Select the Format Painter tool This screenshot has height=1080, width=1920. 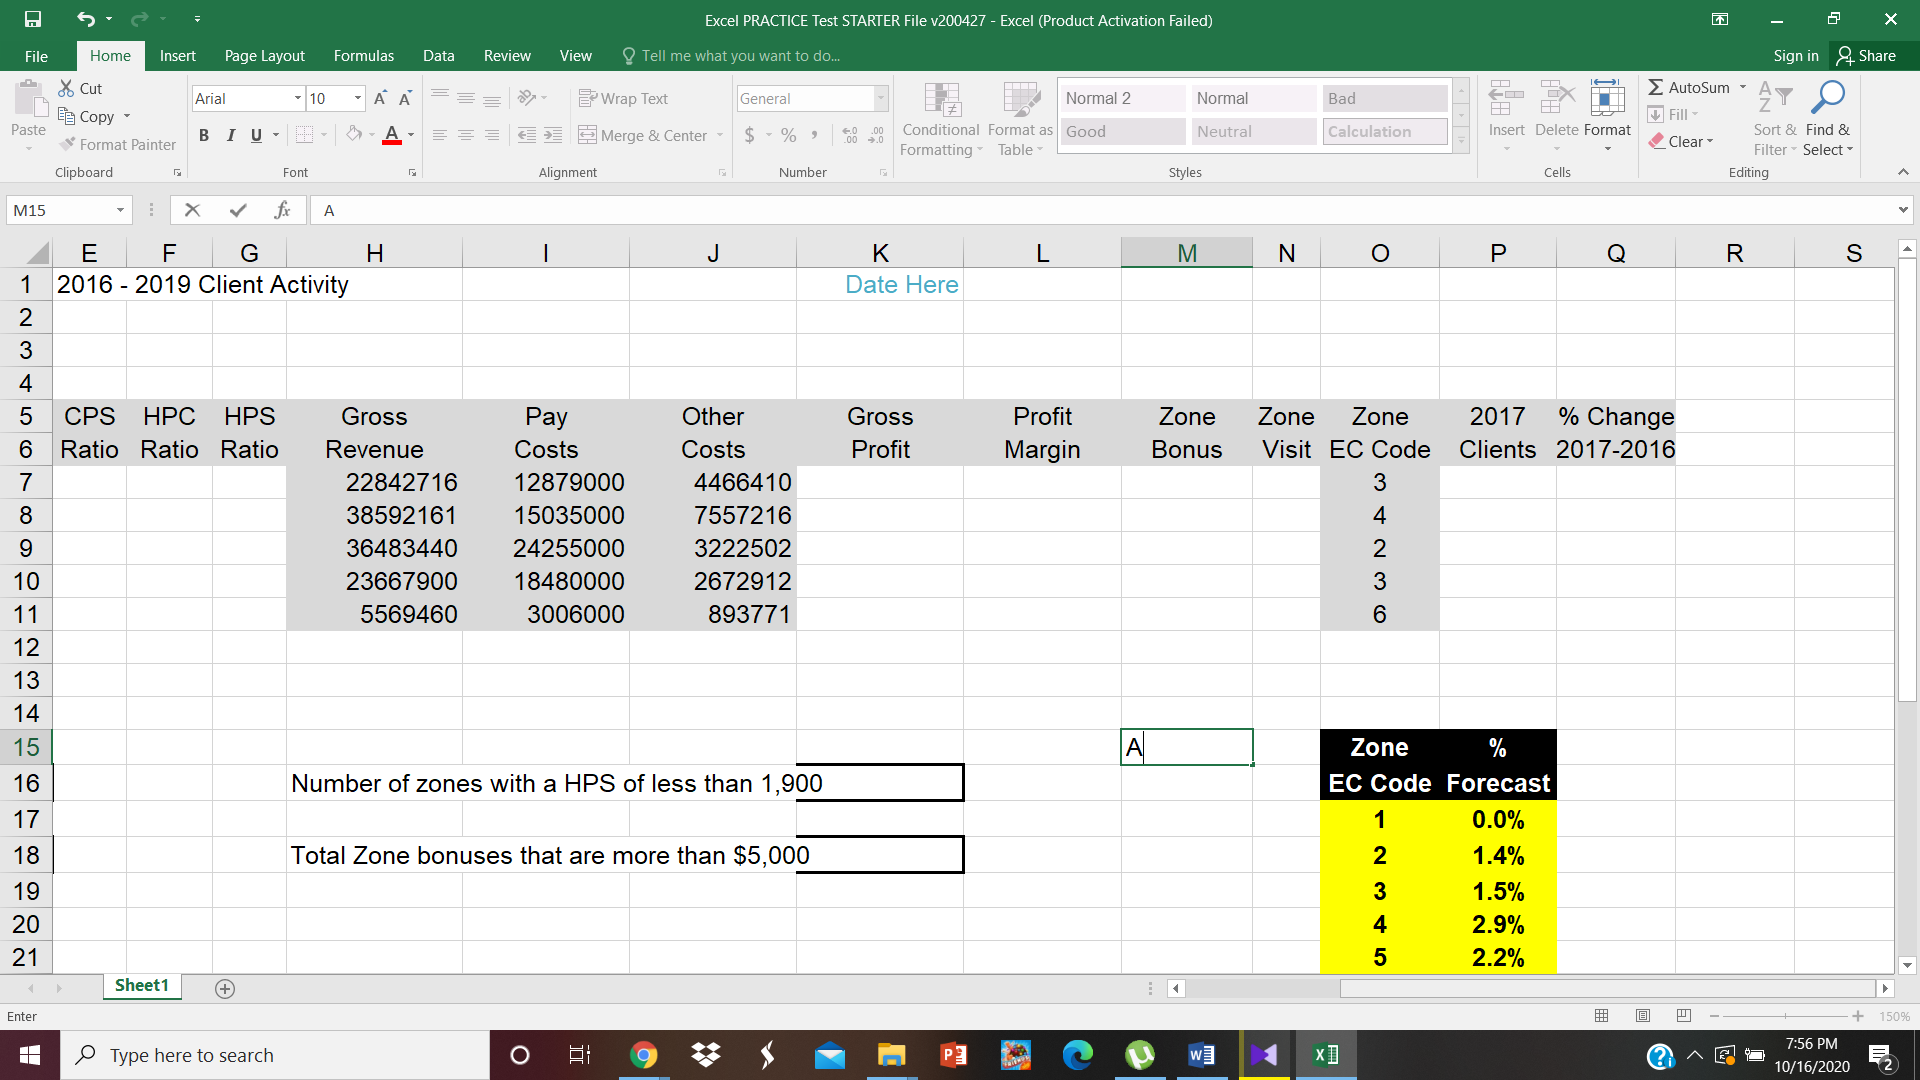coord(117,144)
